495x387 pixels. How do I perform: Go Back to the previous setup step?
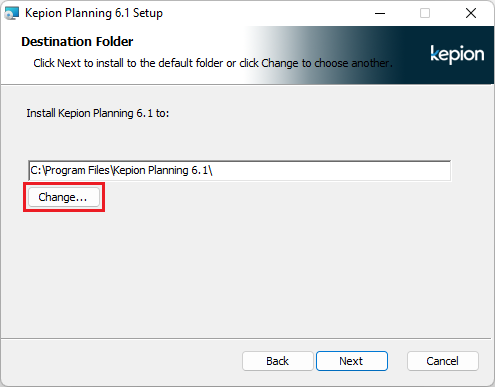pyautogui.click(x=278, y=361)
